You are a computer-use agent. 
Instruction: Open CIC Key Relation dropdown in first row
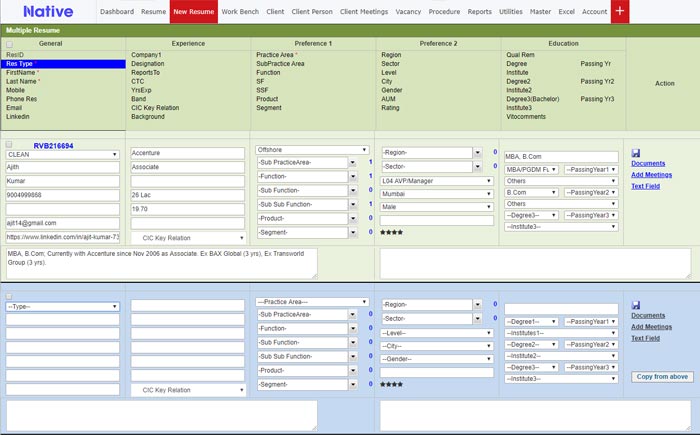coord(188,238)
